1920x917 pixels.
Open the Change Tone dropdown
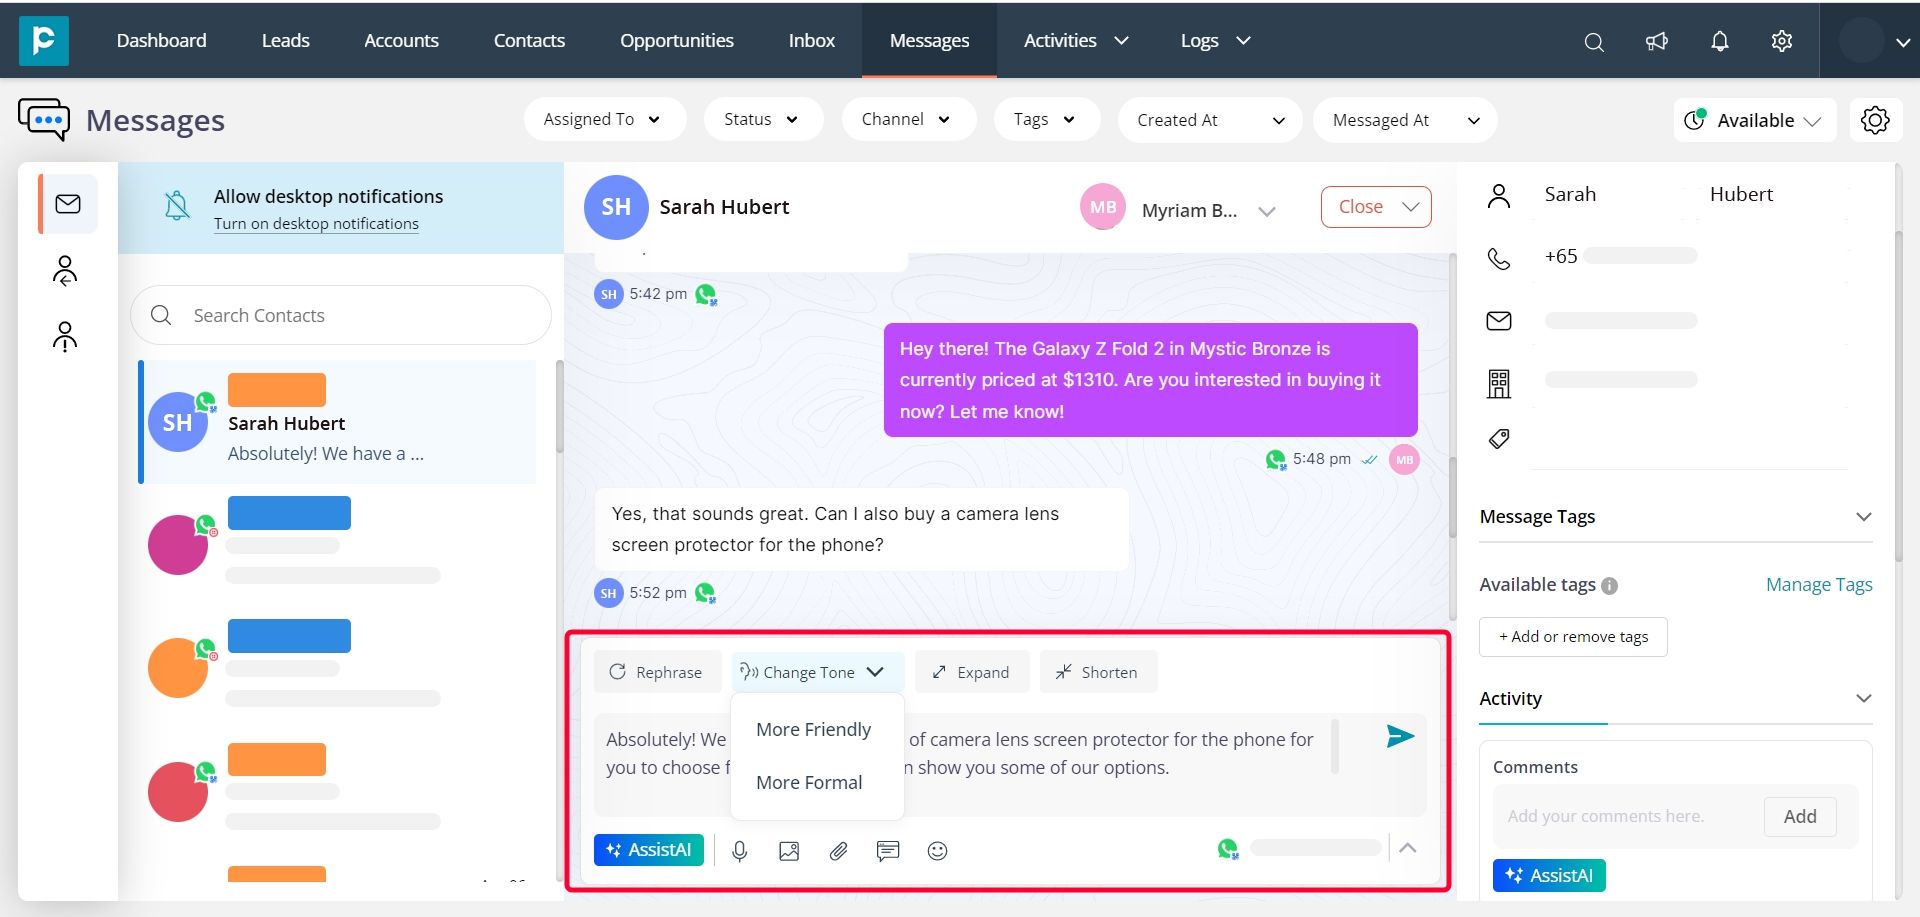[x=817, y=672]
